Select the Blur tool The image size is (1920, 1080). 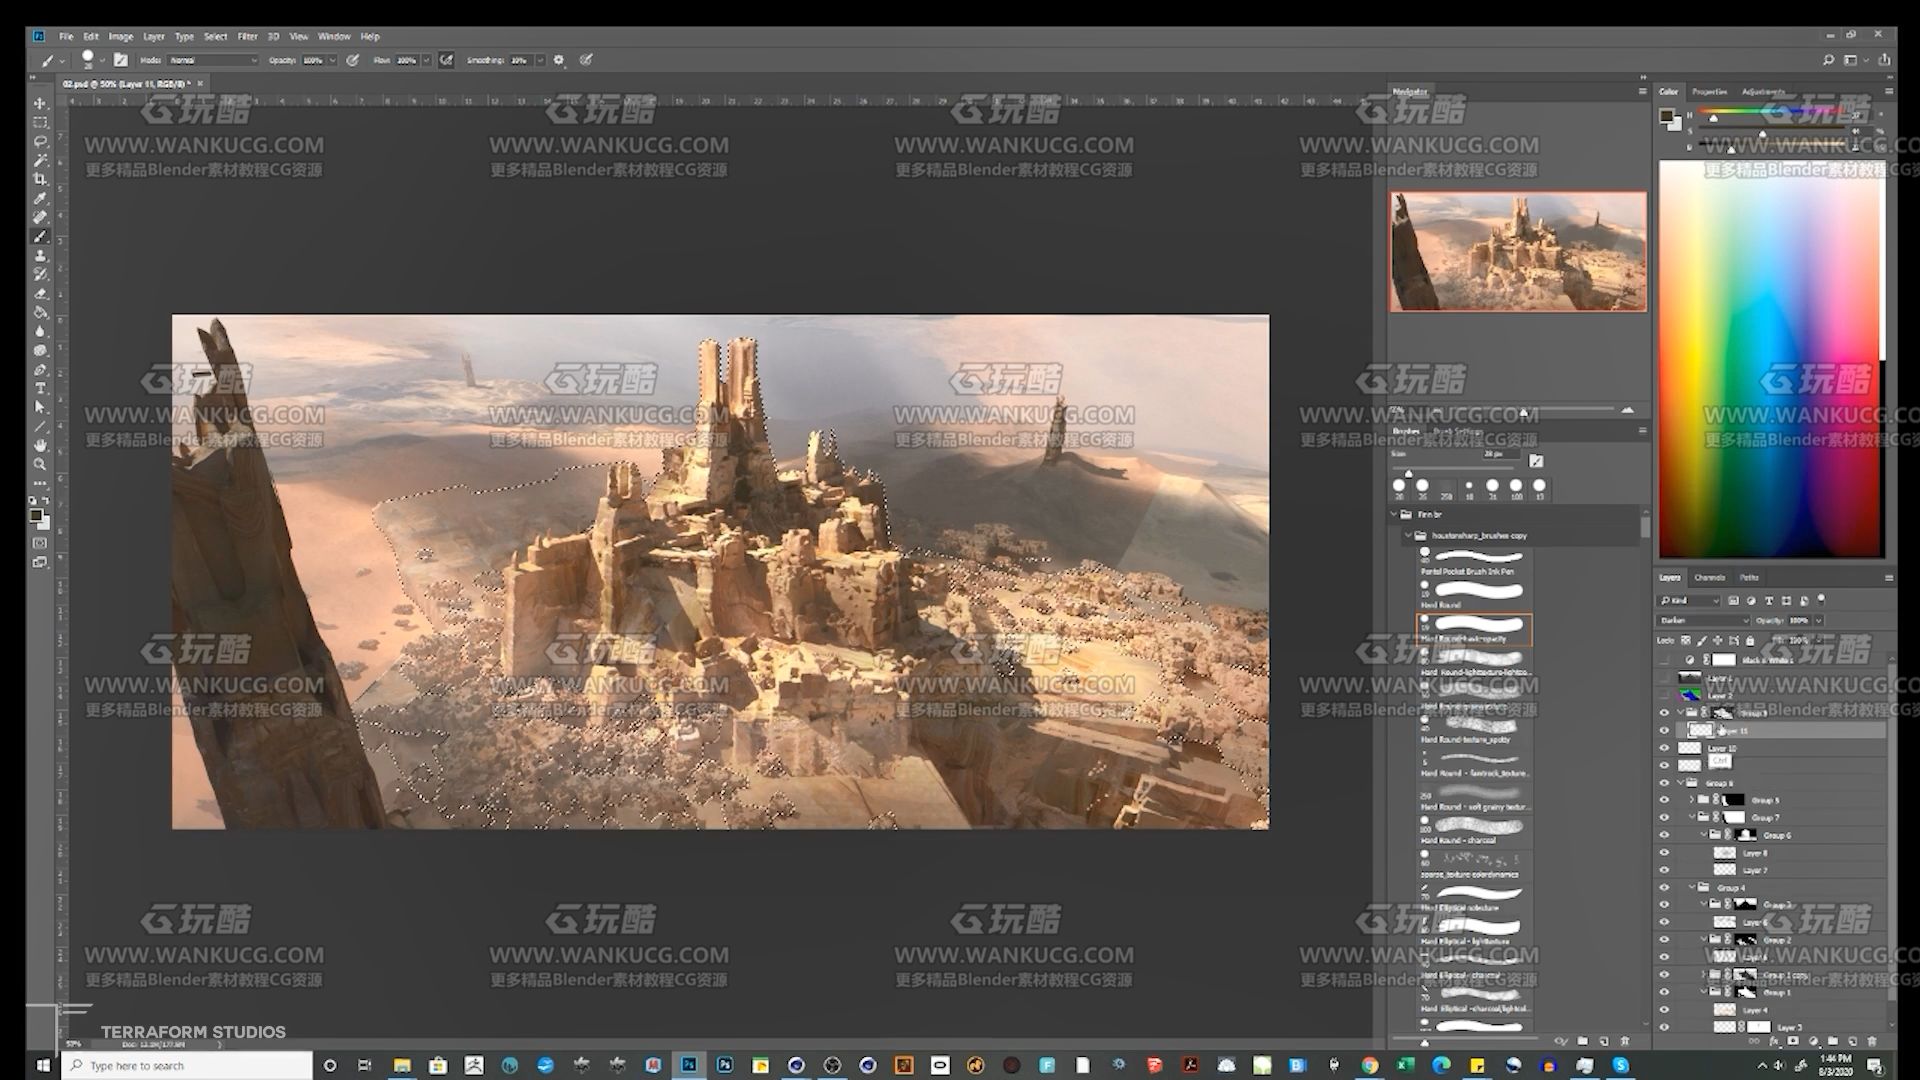click(40, 331)
